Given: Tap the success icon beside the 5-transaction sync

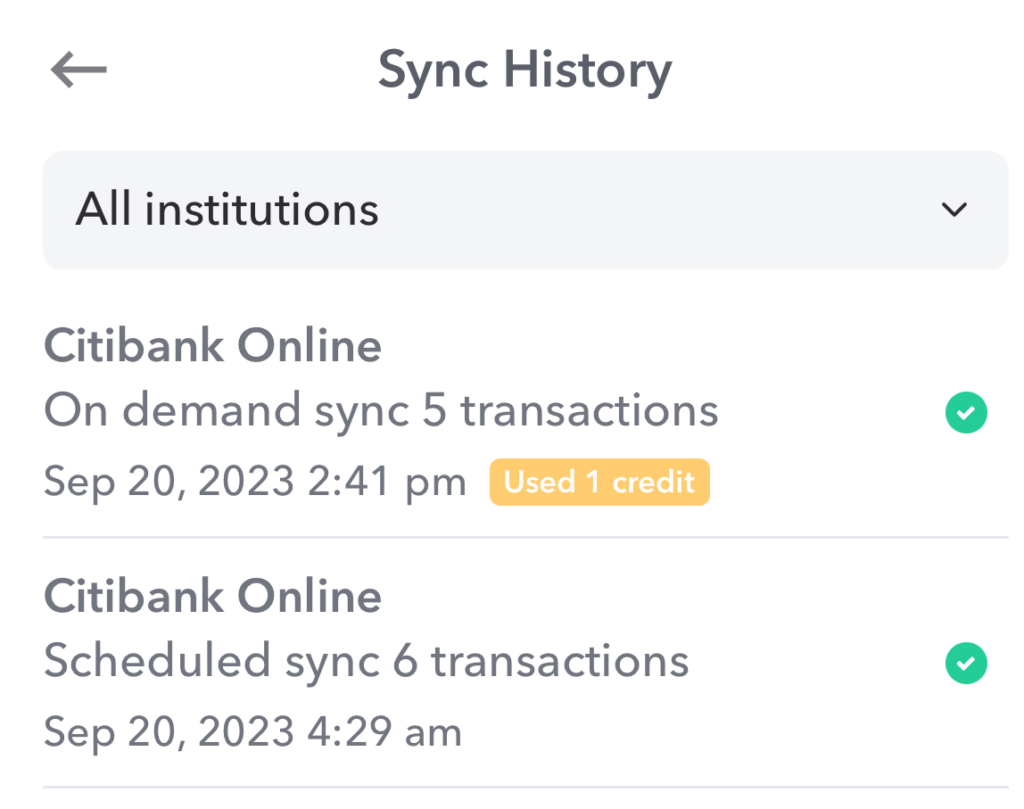Looking at the screenshot, I should (966, 411).
